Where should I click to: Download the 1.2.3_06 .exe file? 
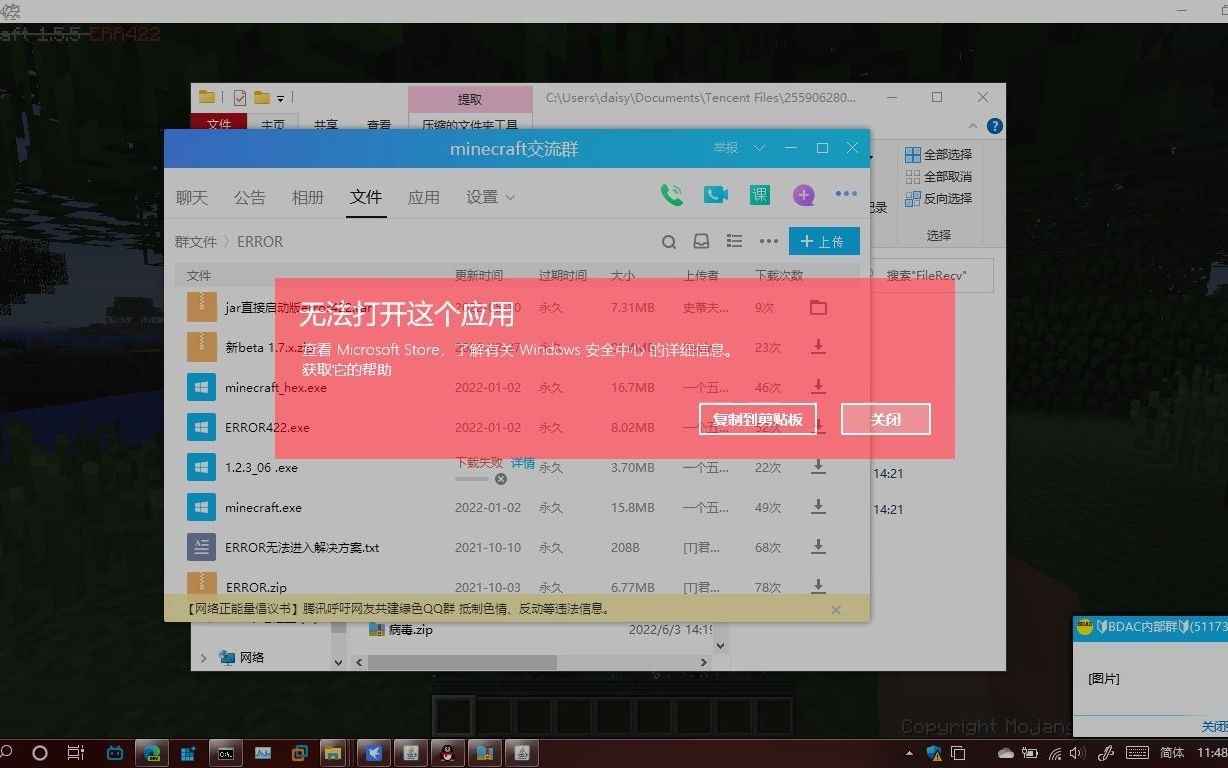818,467
